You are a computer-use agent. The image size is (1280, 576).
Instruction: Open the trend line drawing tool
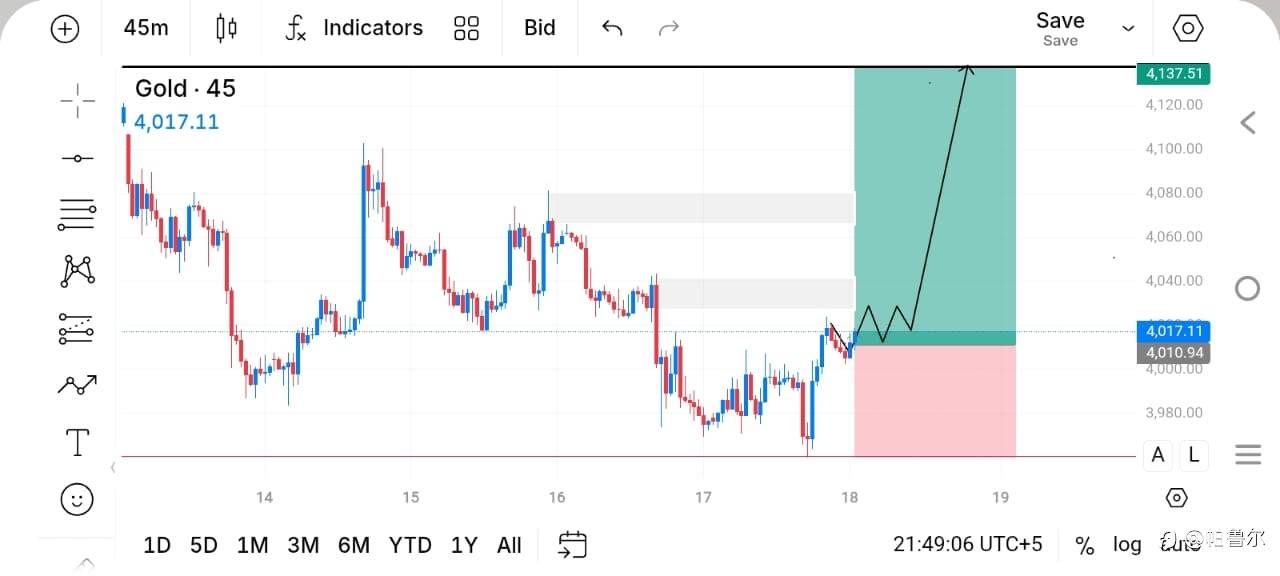(77, 158)
